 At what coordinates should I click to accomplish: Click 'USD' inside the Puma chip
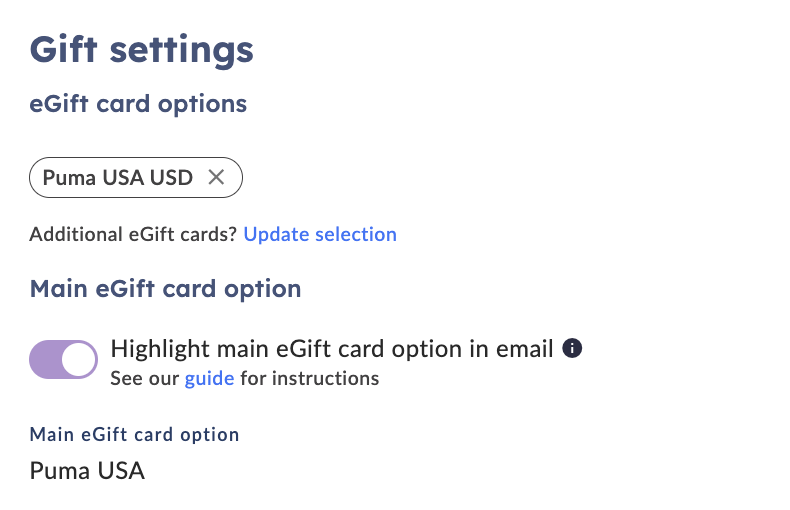[171, 177]
